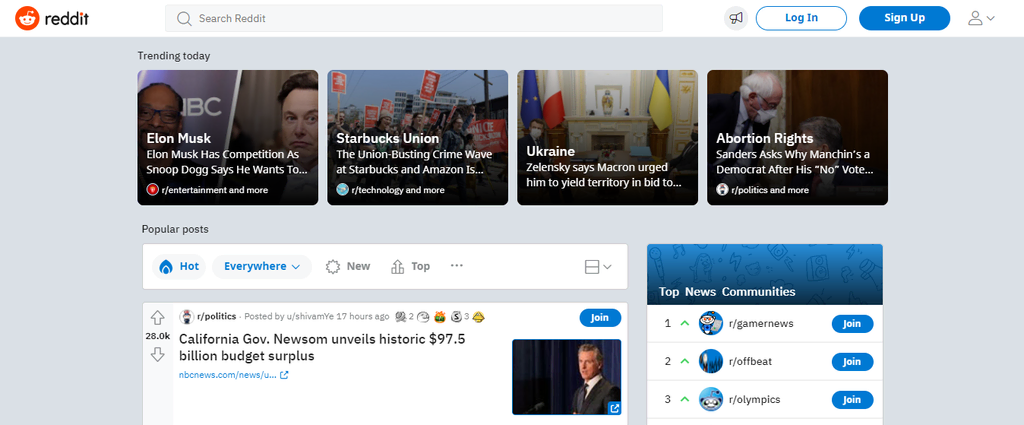Click the Reddit snoo logo icon
This screenshot has height=425, width=1024.
point(27,18)
